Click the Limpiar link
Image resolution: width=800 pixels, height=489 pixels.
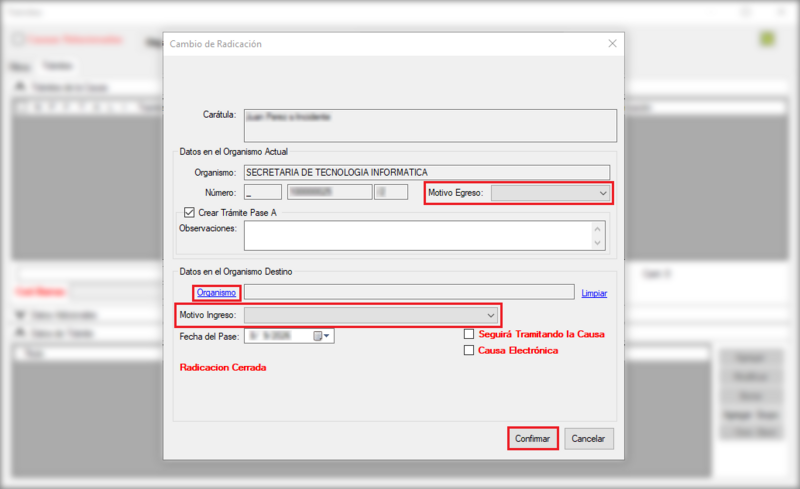pyautogui.click(x=594, y=293)
